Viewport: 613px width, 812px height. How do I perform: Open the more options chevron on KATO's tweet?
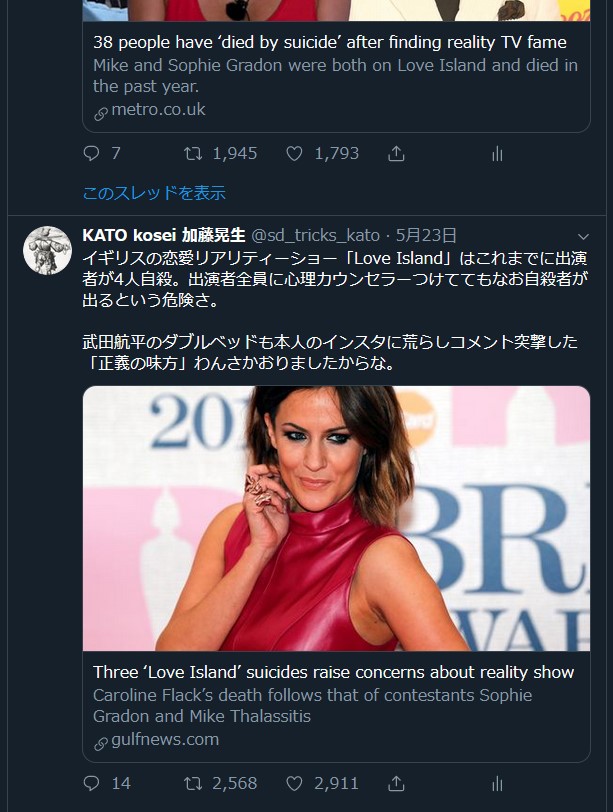[583, 235]
